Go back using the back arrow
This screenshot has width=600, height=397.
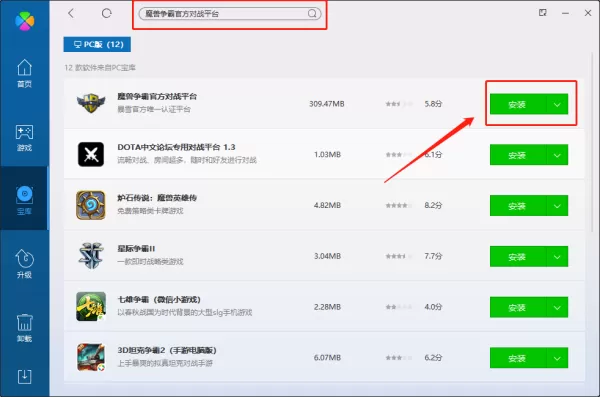coord(71,13)
